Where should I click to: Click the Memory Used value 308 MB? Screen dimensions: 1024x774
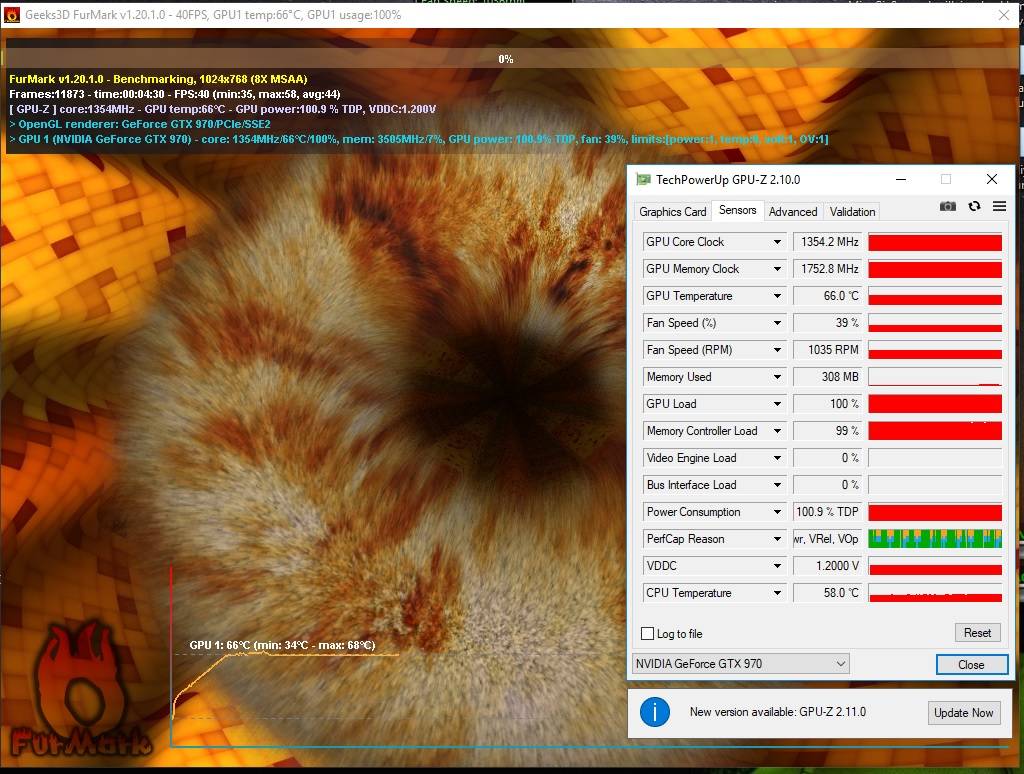(x=827, y=377)
